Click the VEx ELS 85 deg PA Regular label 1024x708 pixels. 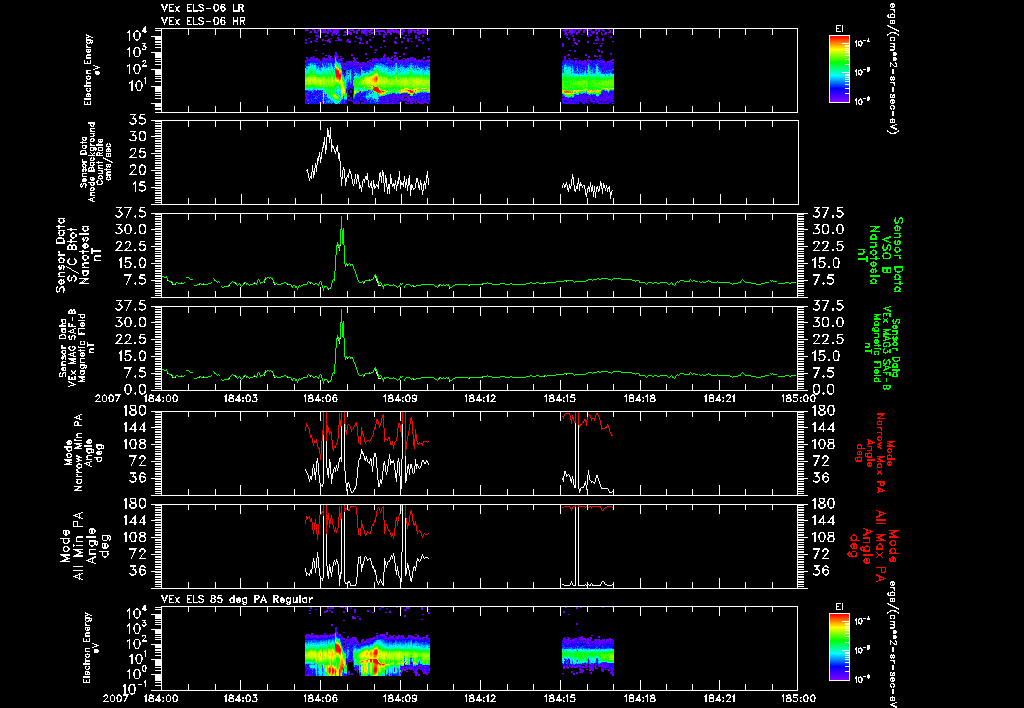[x=237, y=599]
